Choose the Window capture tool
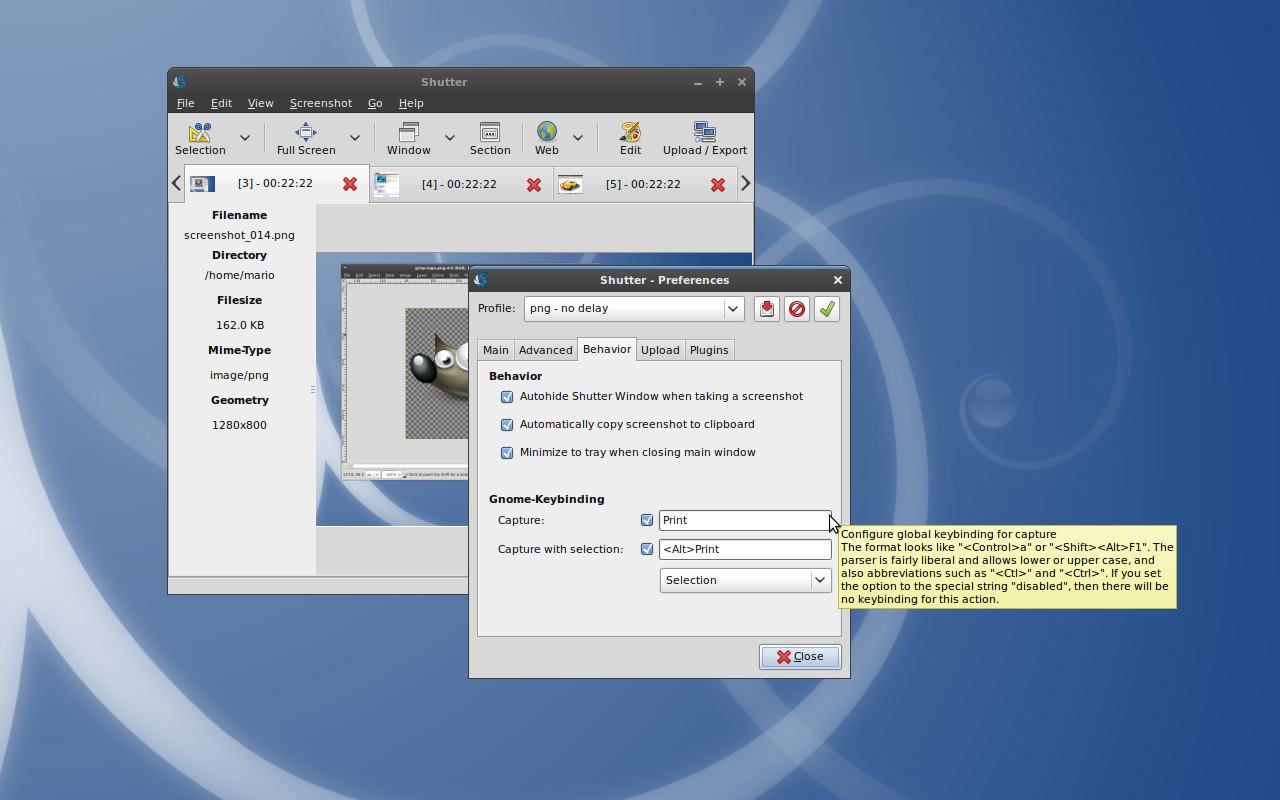Image resolution: width=1280 pixels, height=800 pixels. point(408,138)
